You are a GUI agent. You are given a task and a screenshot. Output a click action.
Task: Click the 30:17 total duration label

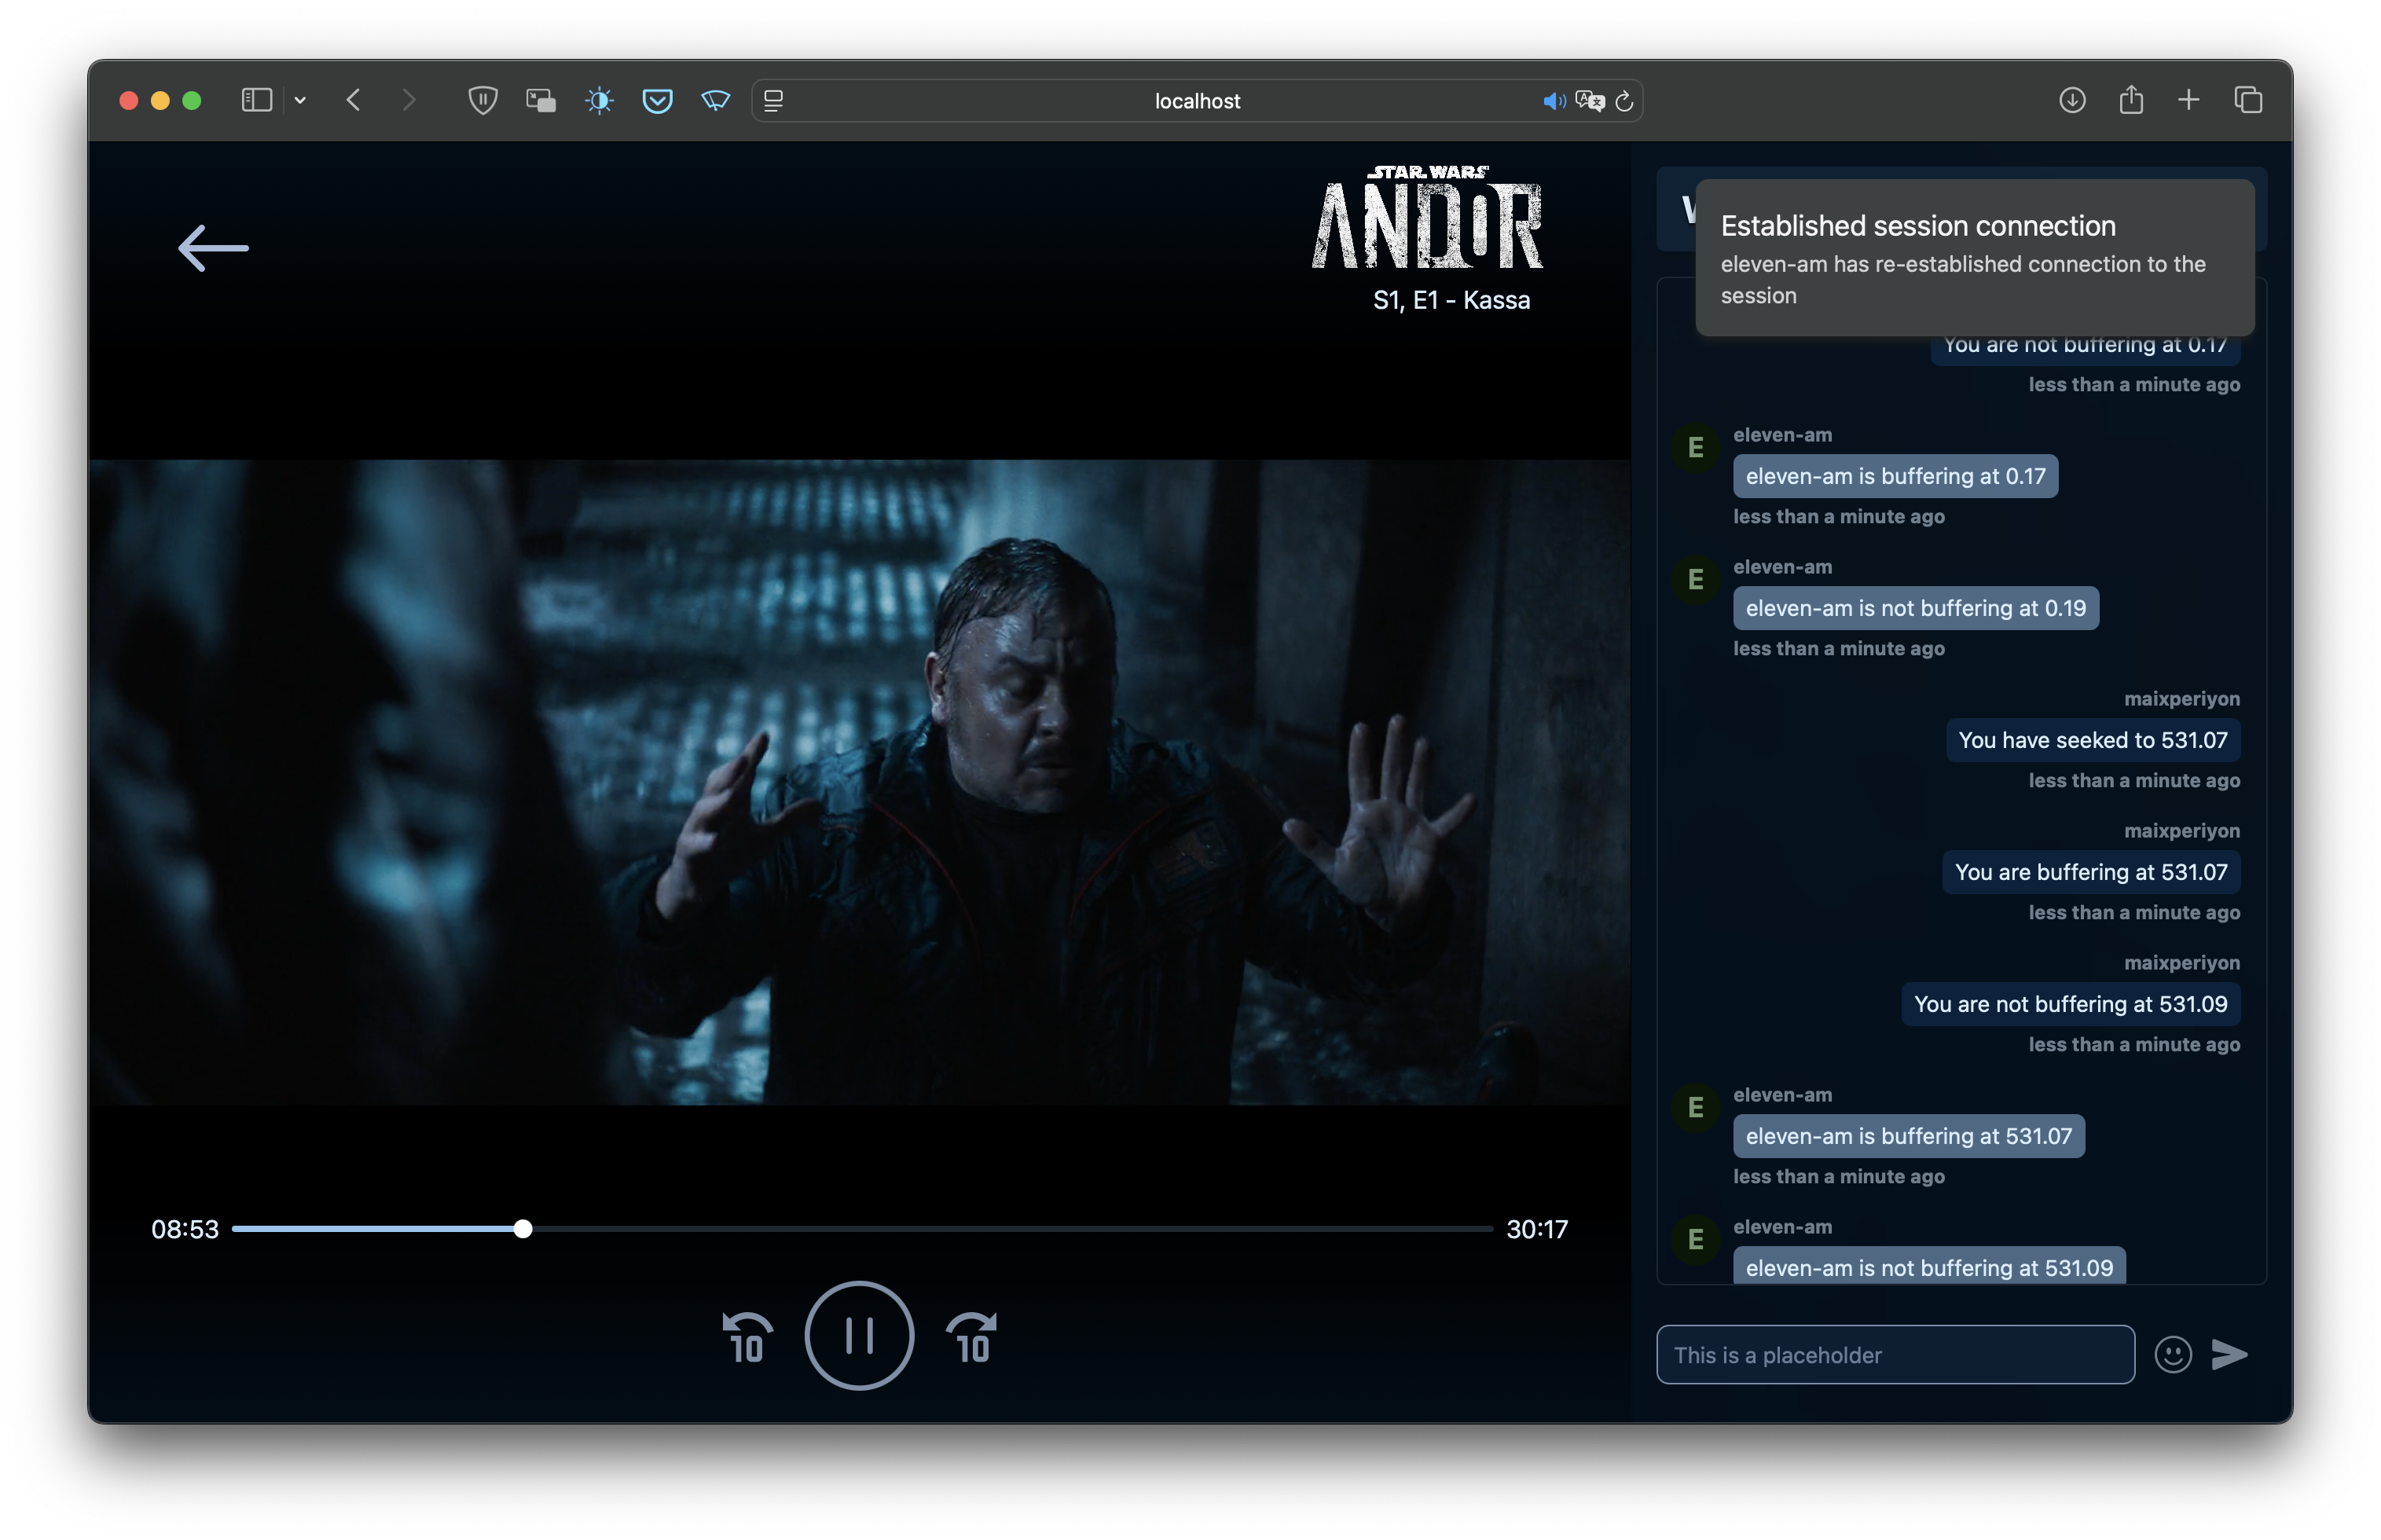(1537, 1229)
